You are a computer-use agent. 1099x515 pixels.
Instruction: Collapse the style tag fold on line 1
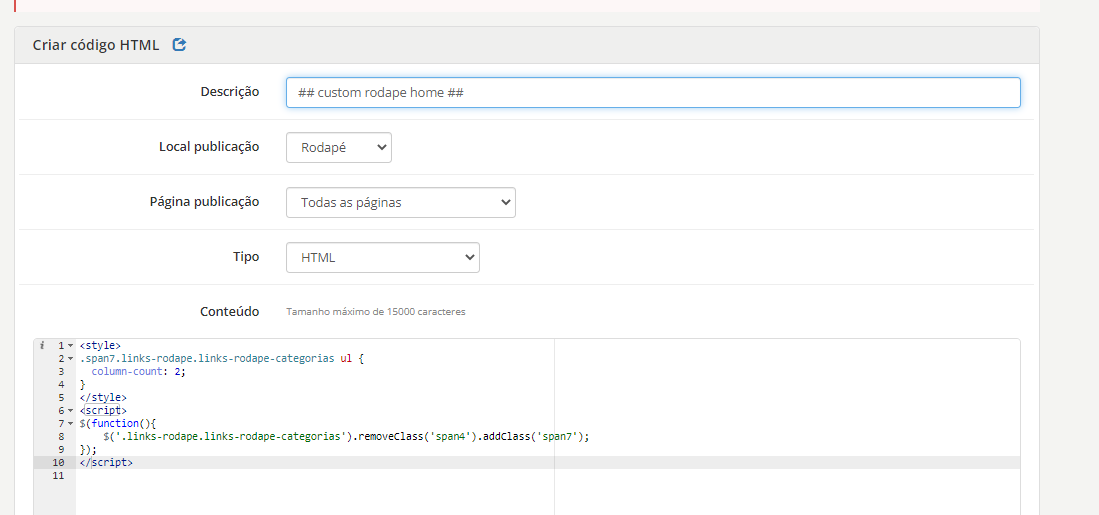click(70, 345)
